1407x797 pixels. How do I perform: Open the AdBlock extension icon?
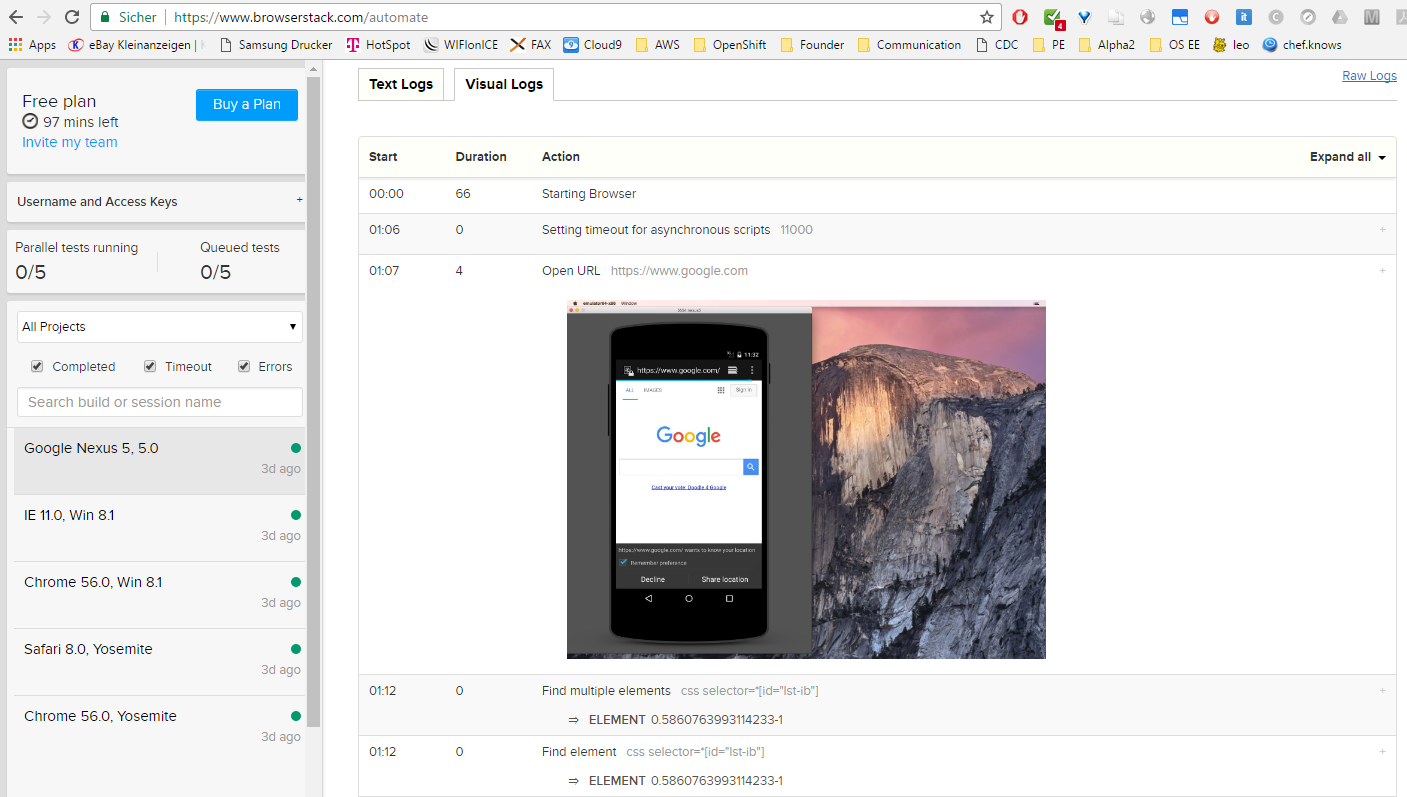1019,16
